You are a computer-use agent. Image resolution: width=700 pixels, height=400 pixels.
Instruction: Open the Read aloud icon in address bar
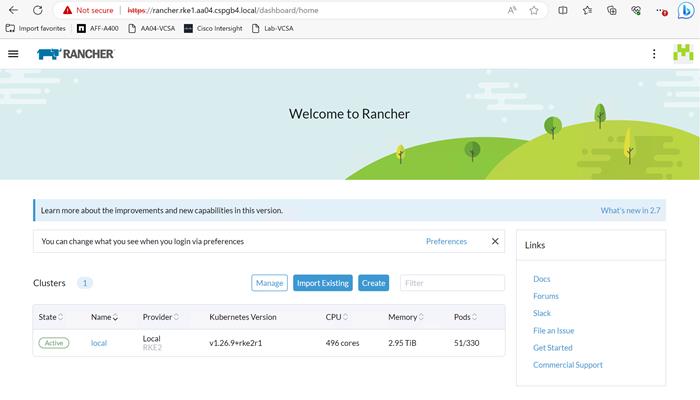(512, 10)
